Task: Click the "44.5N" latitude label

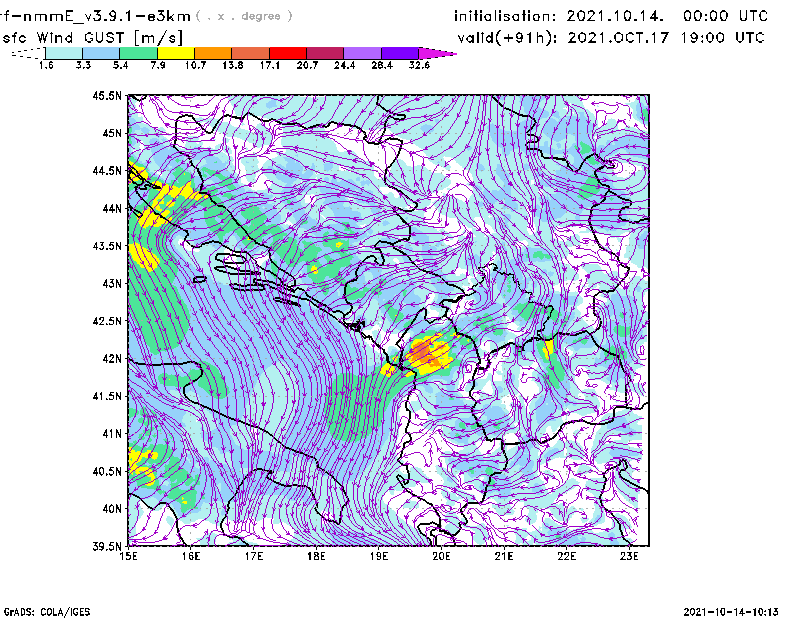Action: [x=107, y=170]
